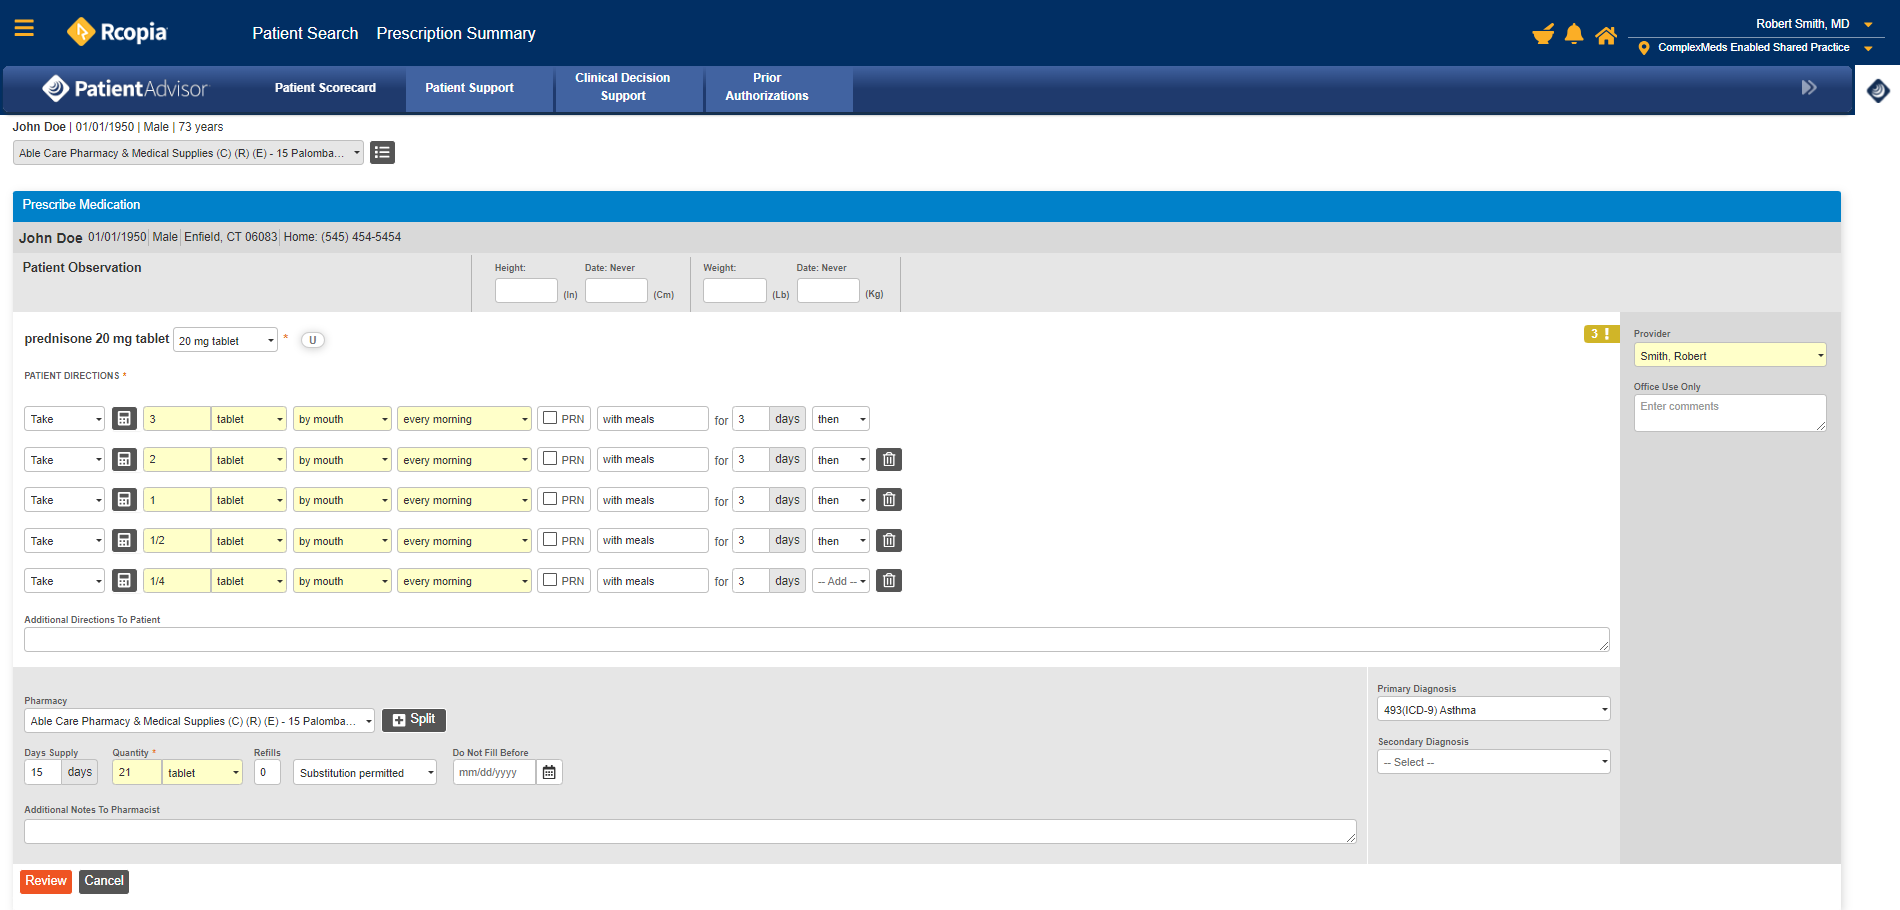1900x910 pixels.
Task: Go to the home icon
Action: (1606, 36)
